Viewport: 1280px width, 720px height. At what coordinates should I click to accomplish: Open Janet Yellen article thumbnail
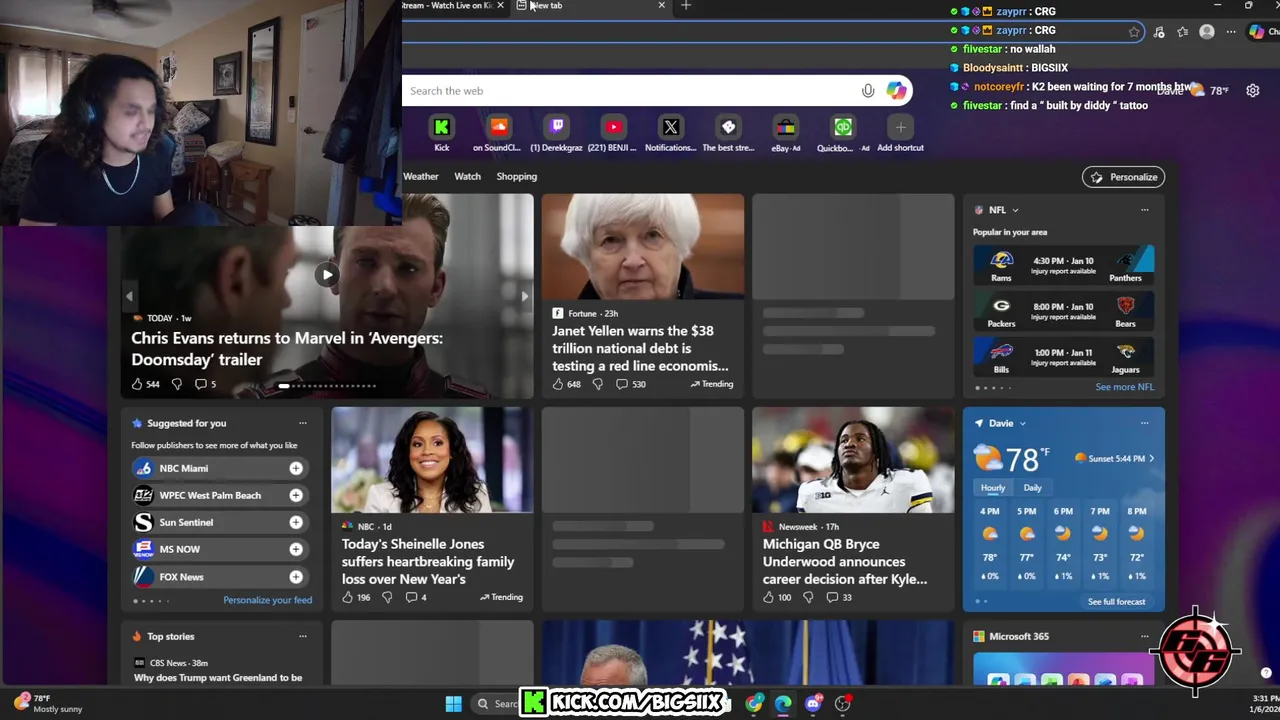642,246
